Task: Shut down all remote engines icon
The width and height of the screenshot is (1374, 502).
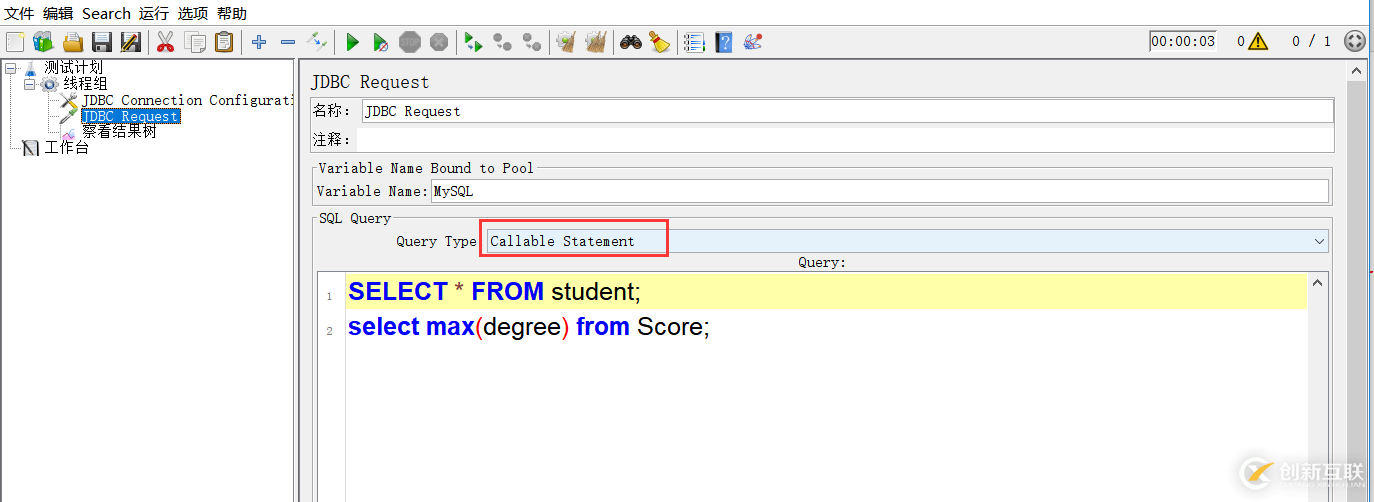Action: (x=532, y=42)
